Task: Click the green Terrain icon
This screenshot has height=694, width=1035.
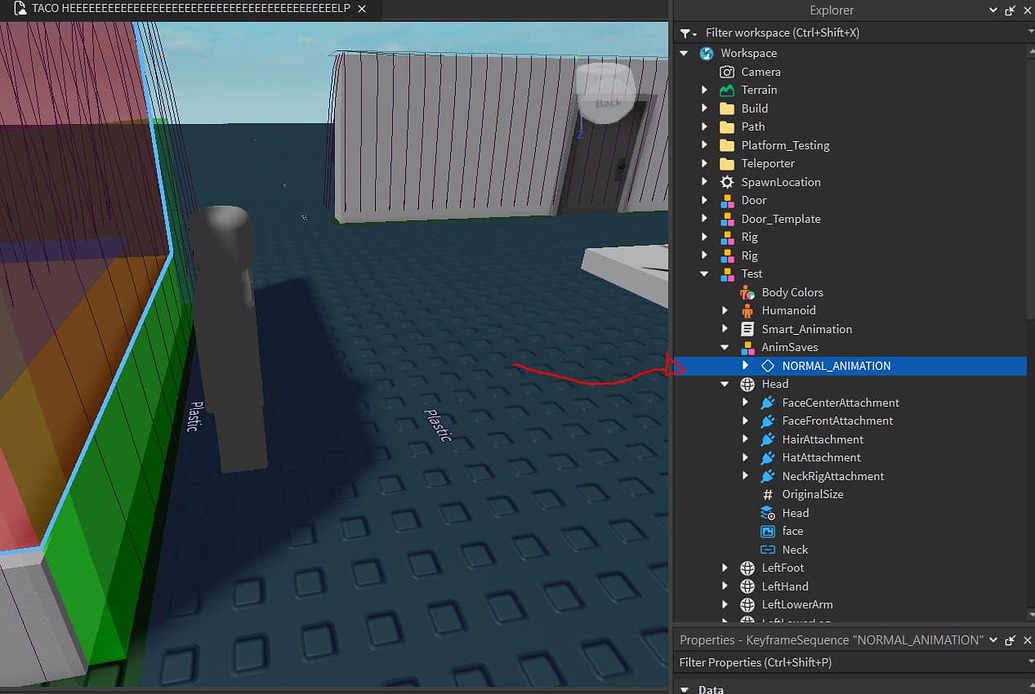Action: (726, 89)
